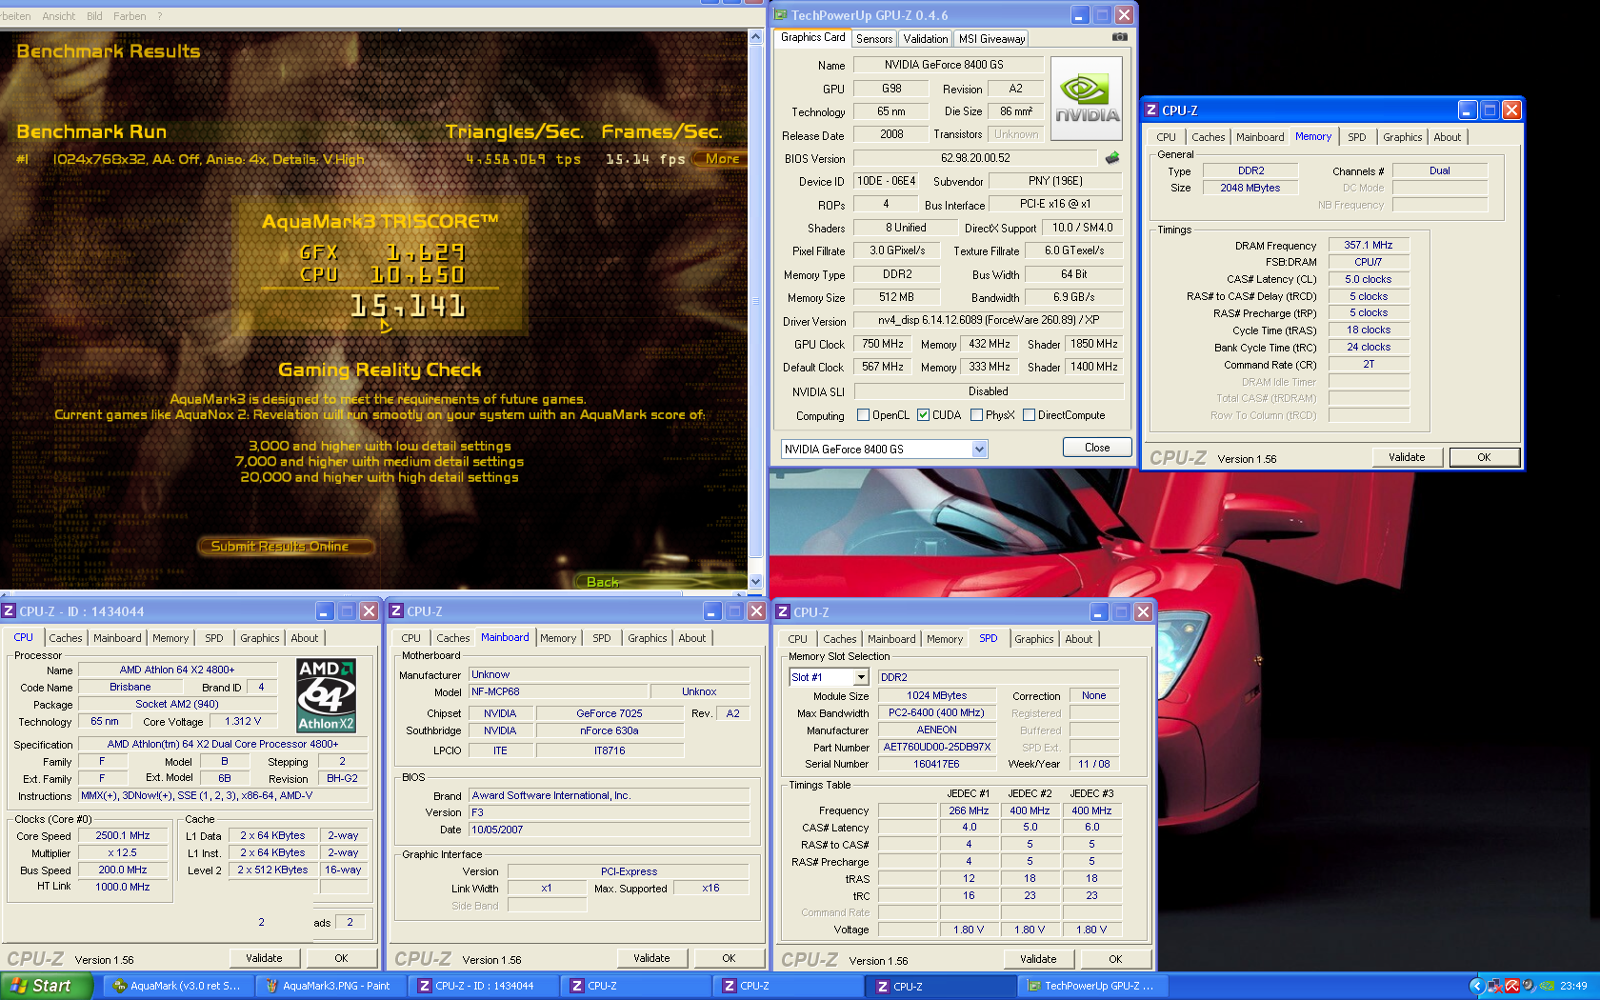Screen dimensions: 1600x1000
Task: Open Memory tab in CPU-Z Mainboard window
Action: (x=558, y=638)
